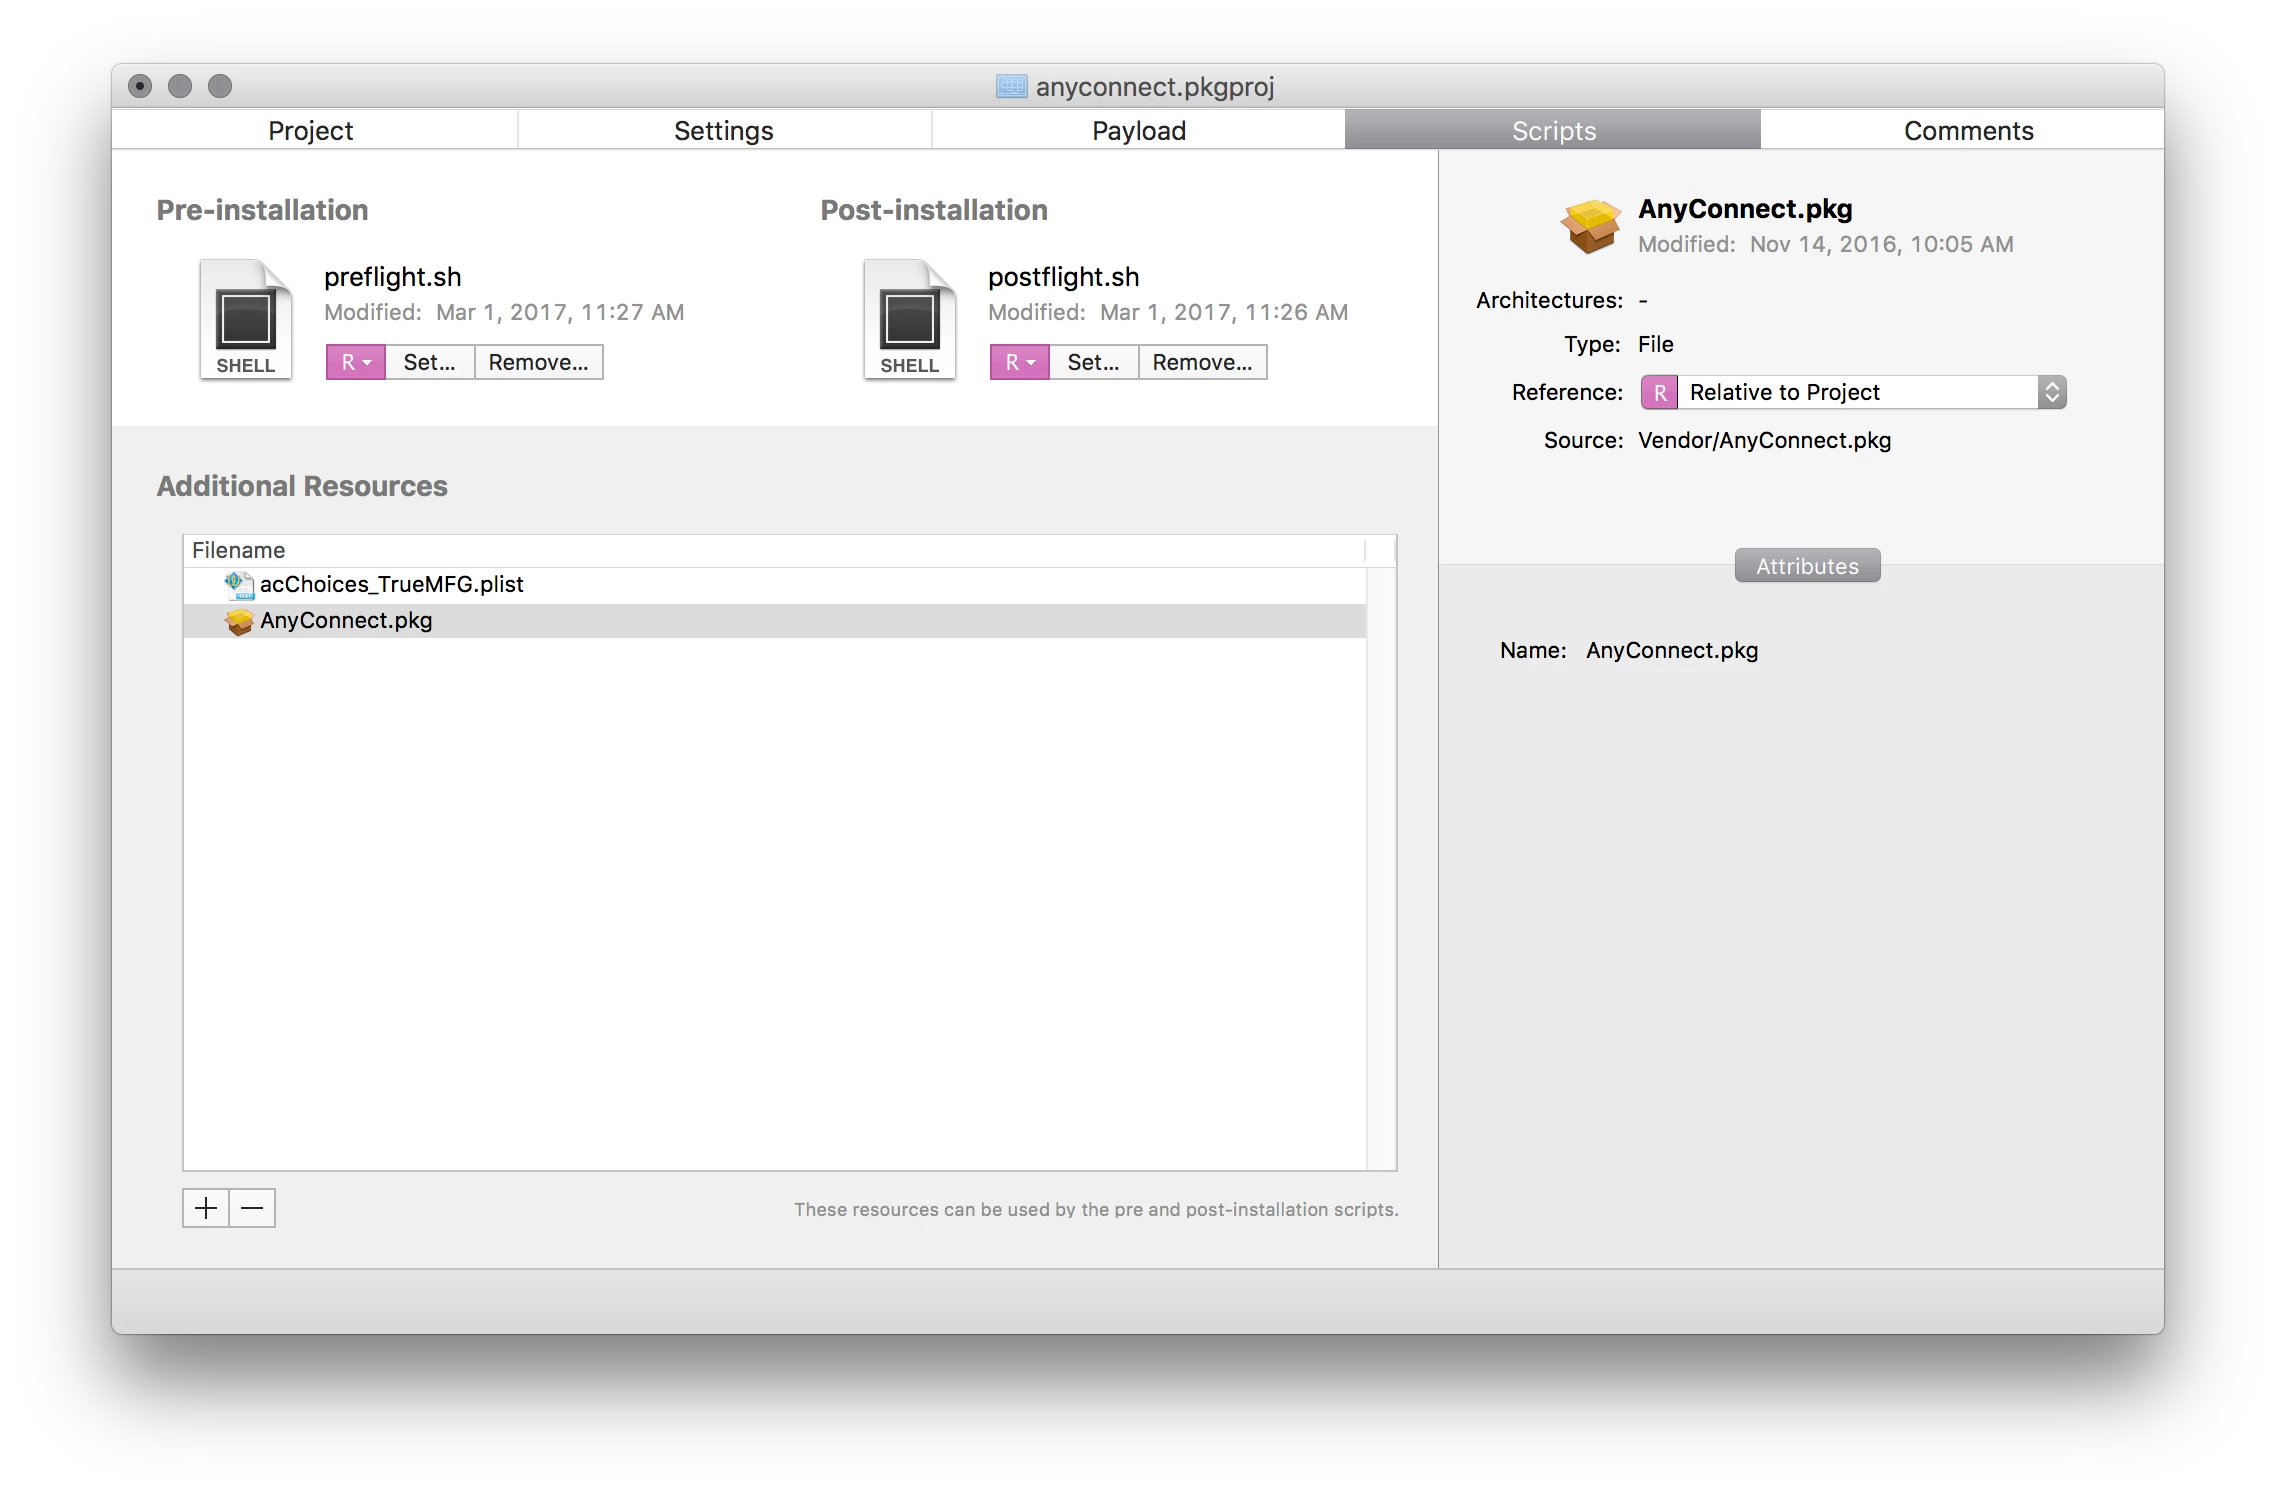
Task: Click the package icon beside AnyConnect.pkg row
Action: tap(239, 621)
